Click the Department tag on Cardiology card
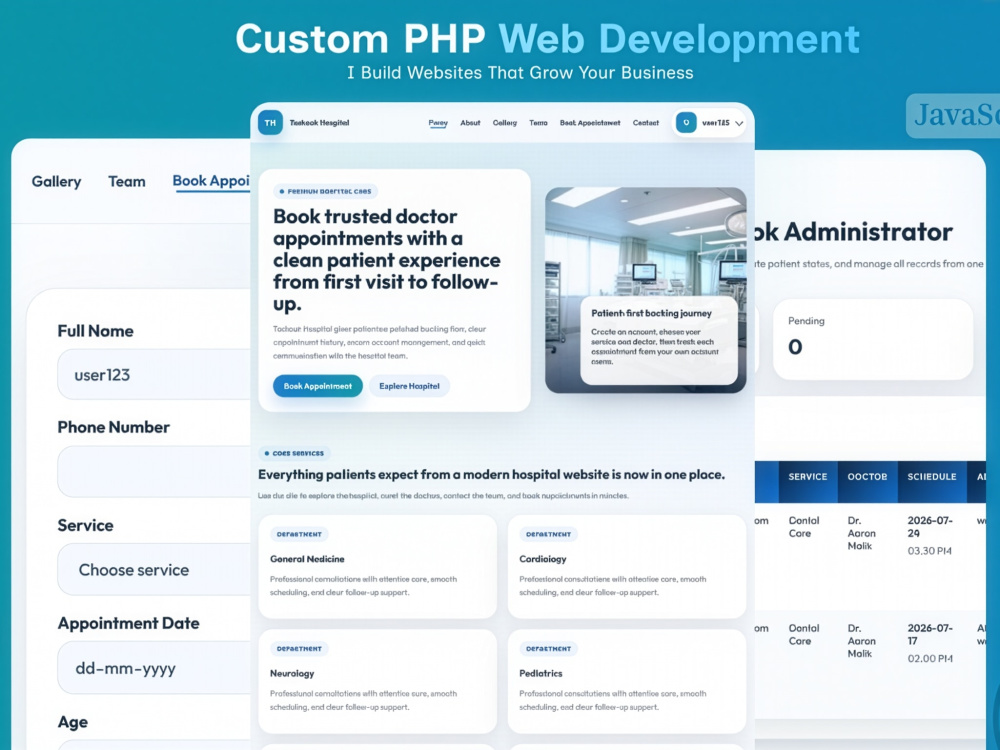Image resolution: width=1000 pixels, height=750 pixels. (x=548, y=534)
